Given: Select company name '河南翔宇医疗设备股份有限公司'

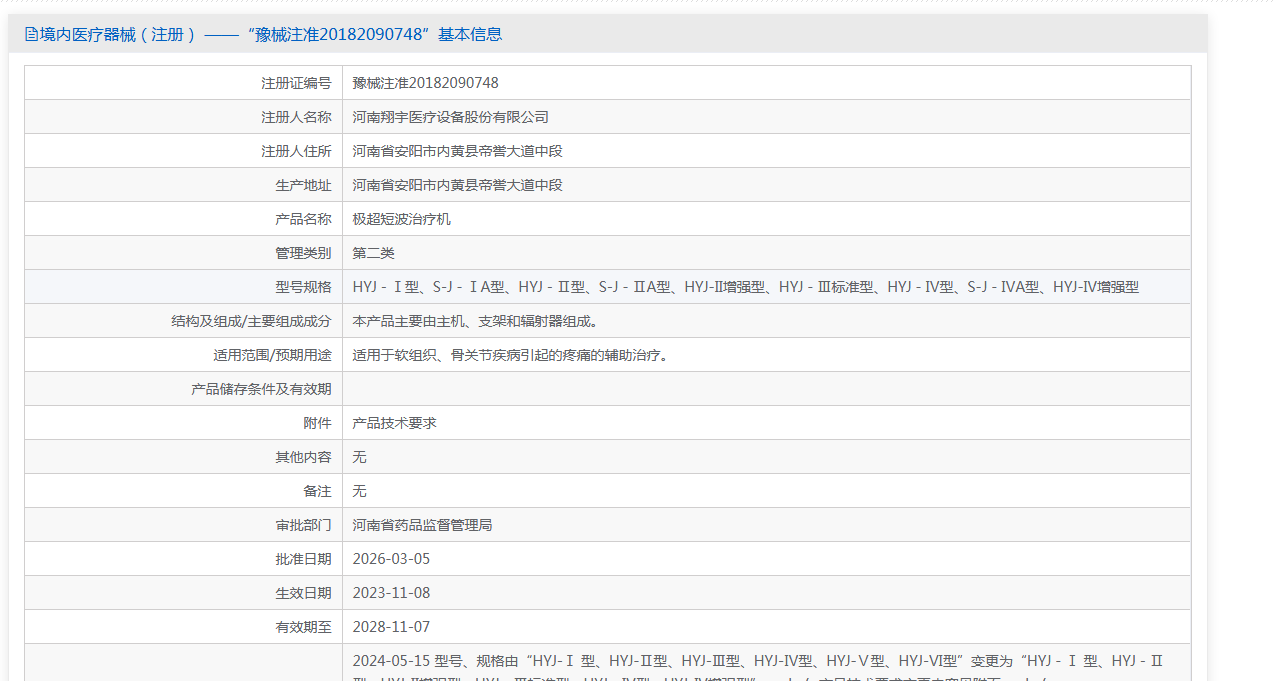Looking at the screenshot, I should (451, 117).
